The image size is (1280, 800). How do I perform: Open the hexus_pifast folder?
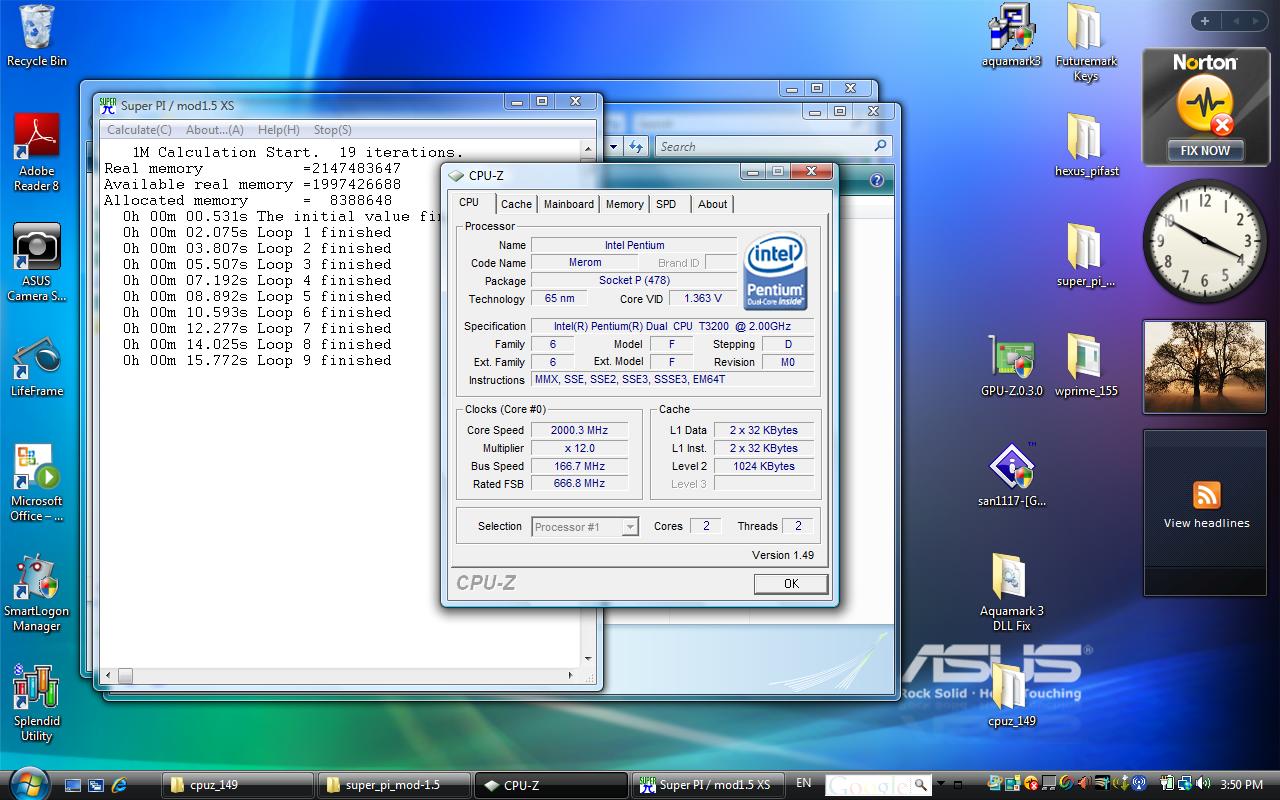1086,145
